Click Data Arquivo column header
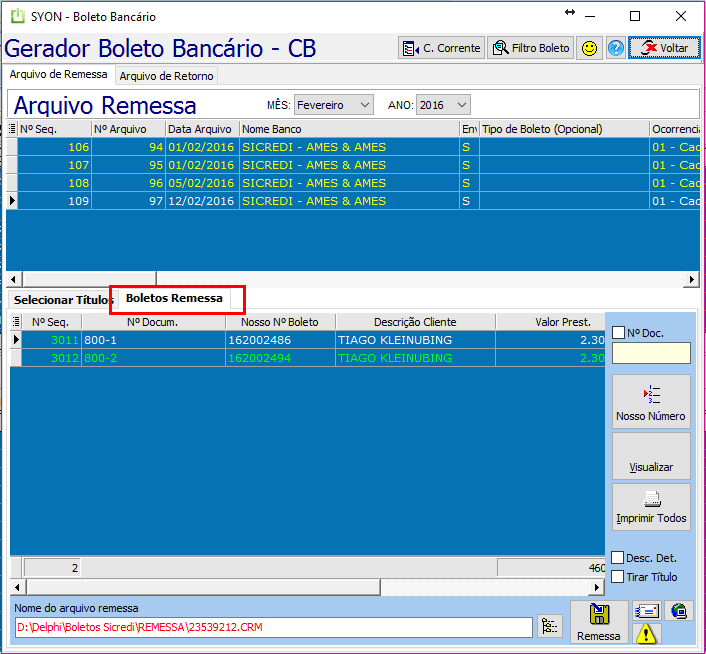 203,129
